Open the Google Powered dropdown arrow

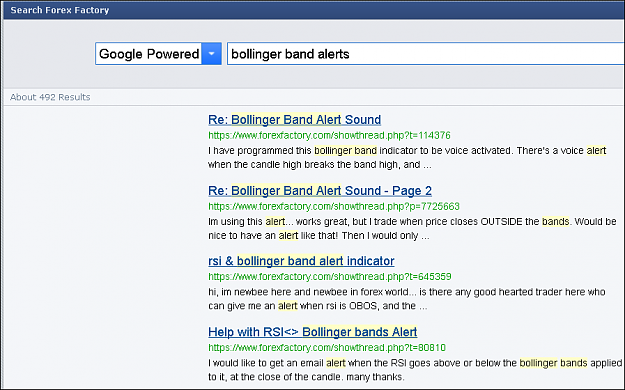point(211,54)
